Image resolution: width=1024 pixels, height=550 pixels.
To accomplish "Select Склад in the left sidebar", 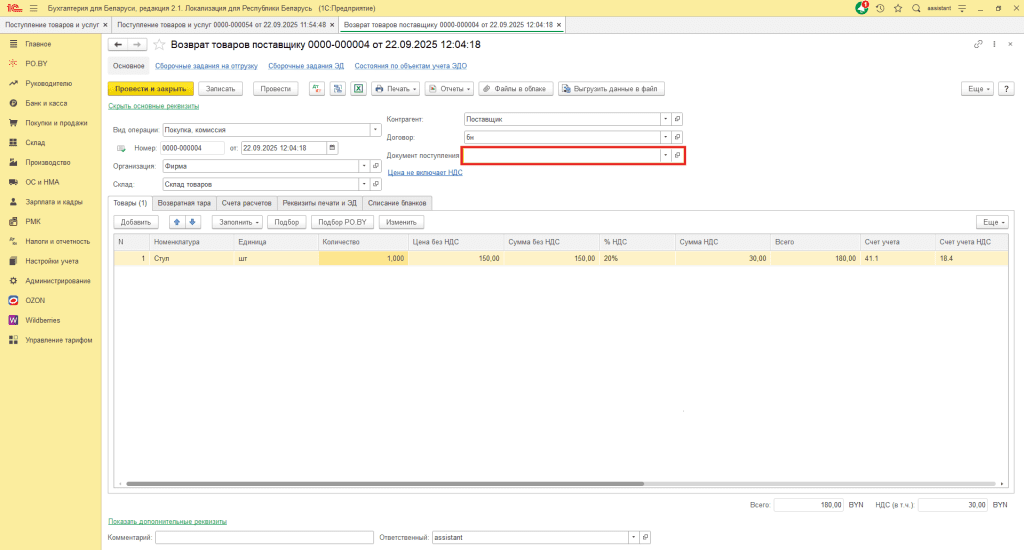I will pyautogui.click(x=36, y=143).
